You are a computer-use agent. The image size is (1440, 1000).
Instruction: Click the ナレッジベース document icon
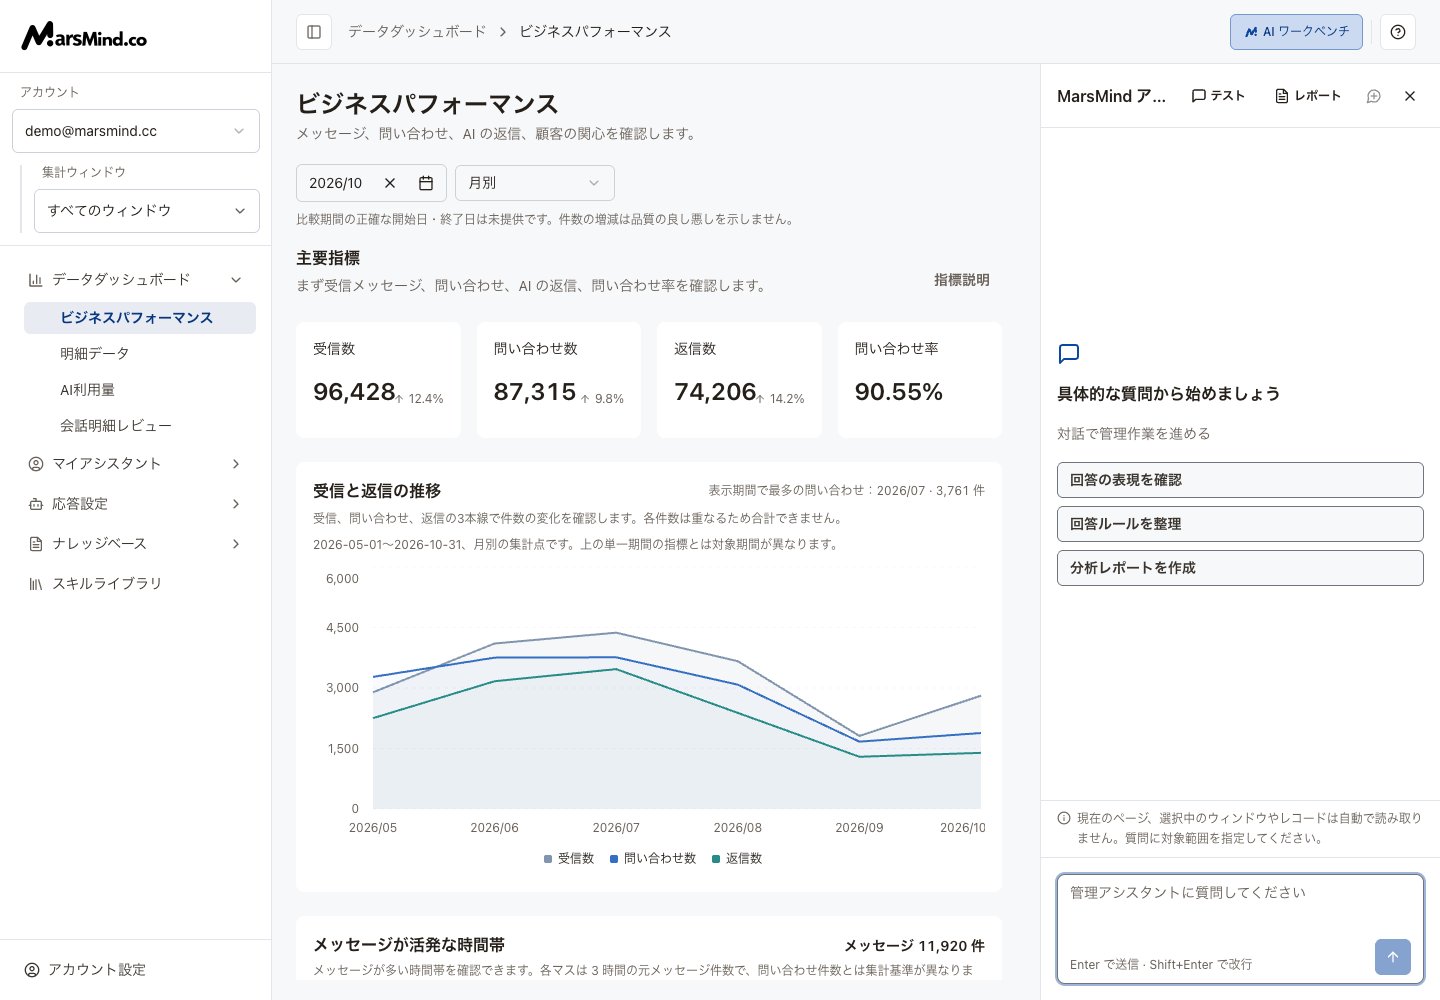pyautogui.click(x=36, y=544)
